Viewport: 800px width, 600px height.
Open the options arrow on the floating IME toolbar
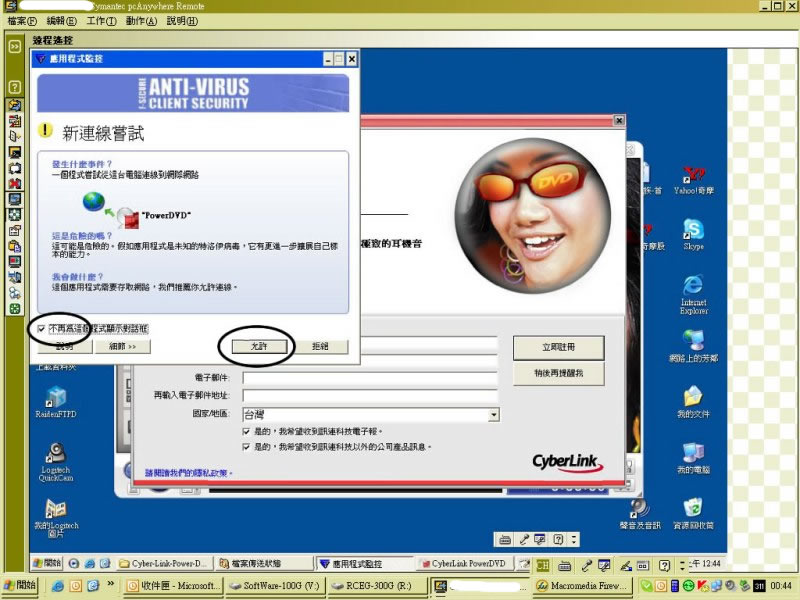574,539
